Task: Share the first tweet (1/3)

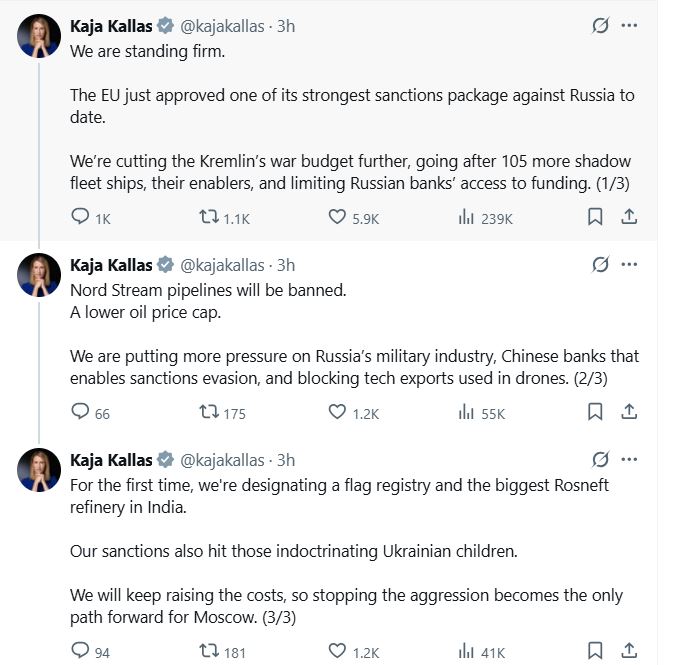Action: pyautogui.click(x=629, y=216)
